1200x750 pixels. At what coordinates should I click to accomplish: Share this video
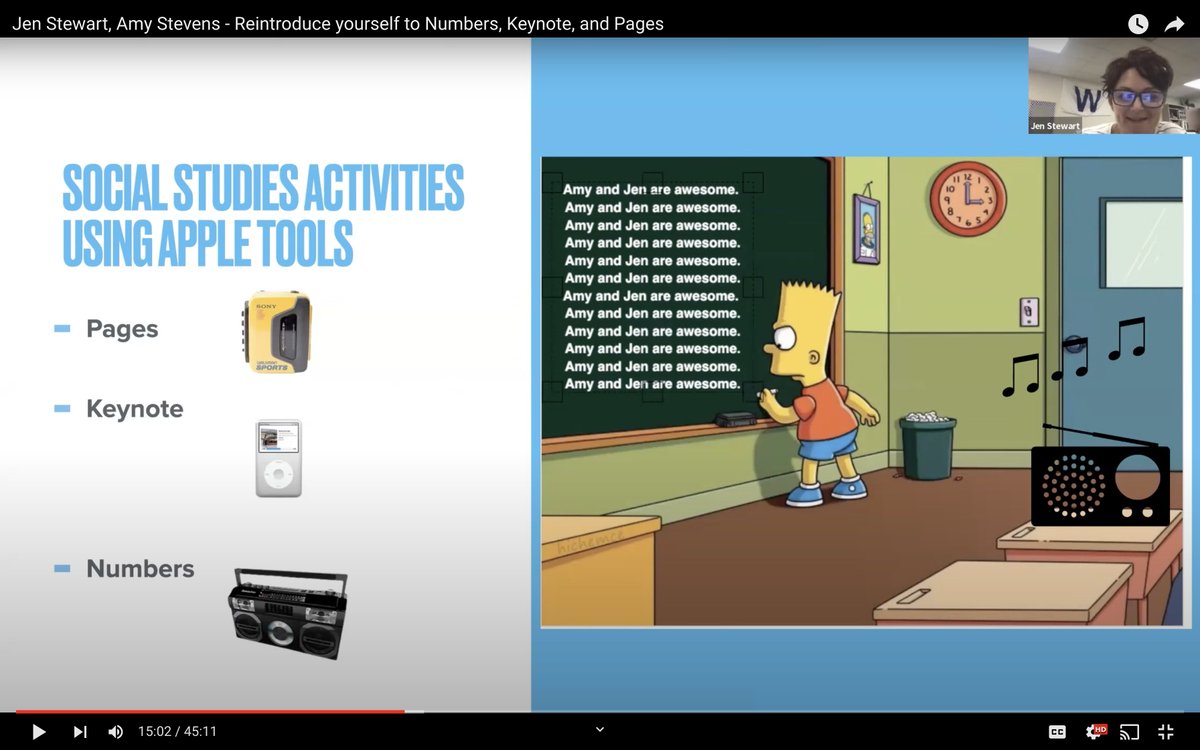point(1175,23)
